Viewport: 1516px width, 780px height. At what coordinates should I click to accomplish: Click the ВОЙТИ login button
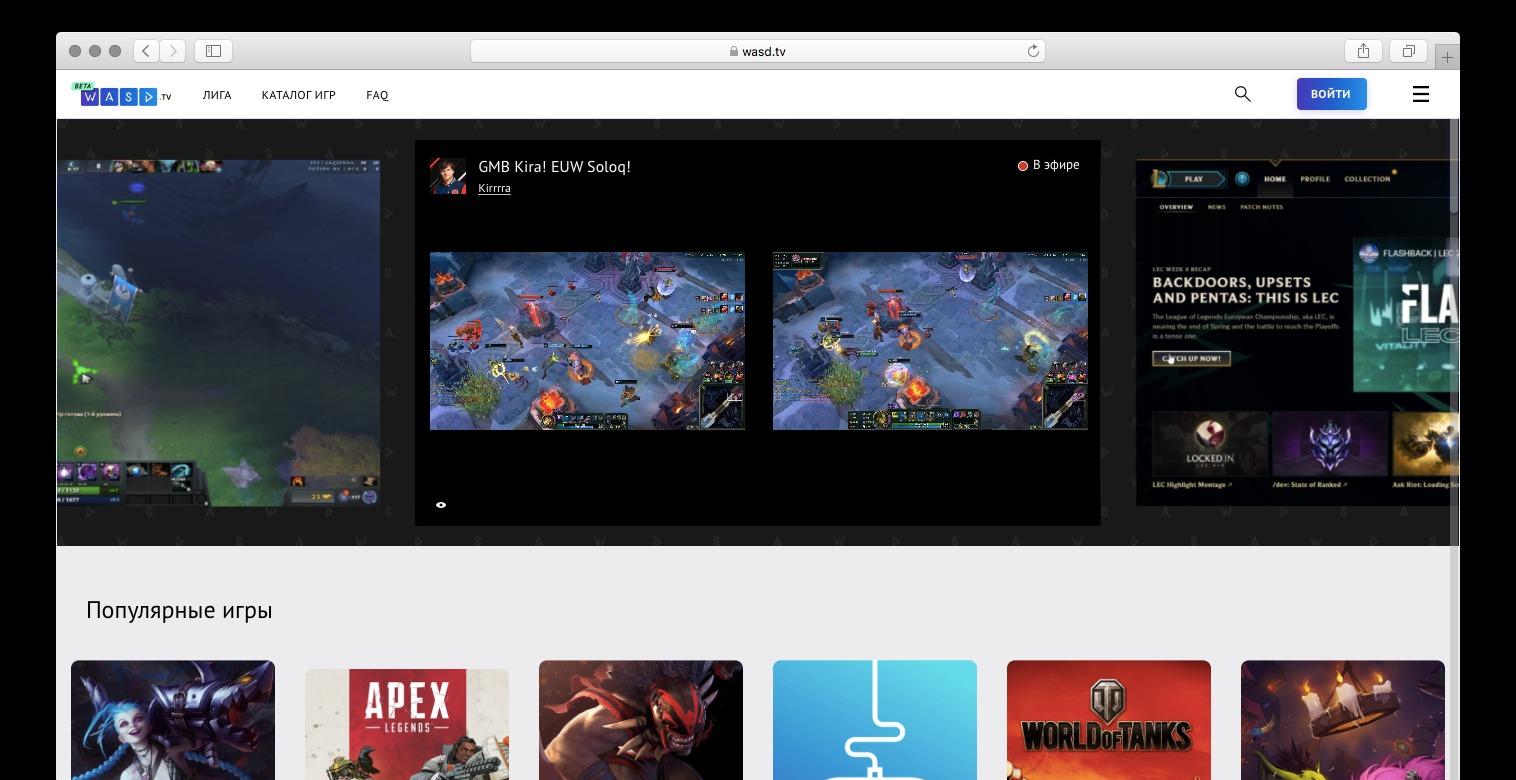(1331, 94)
